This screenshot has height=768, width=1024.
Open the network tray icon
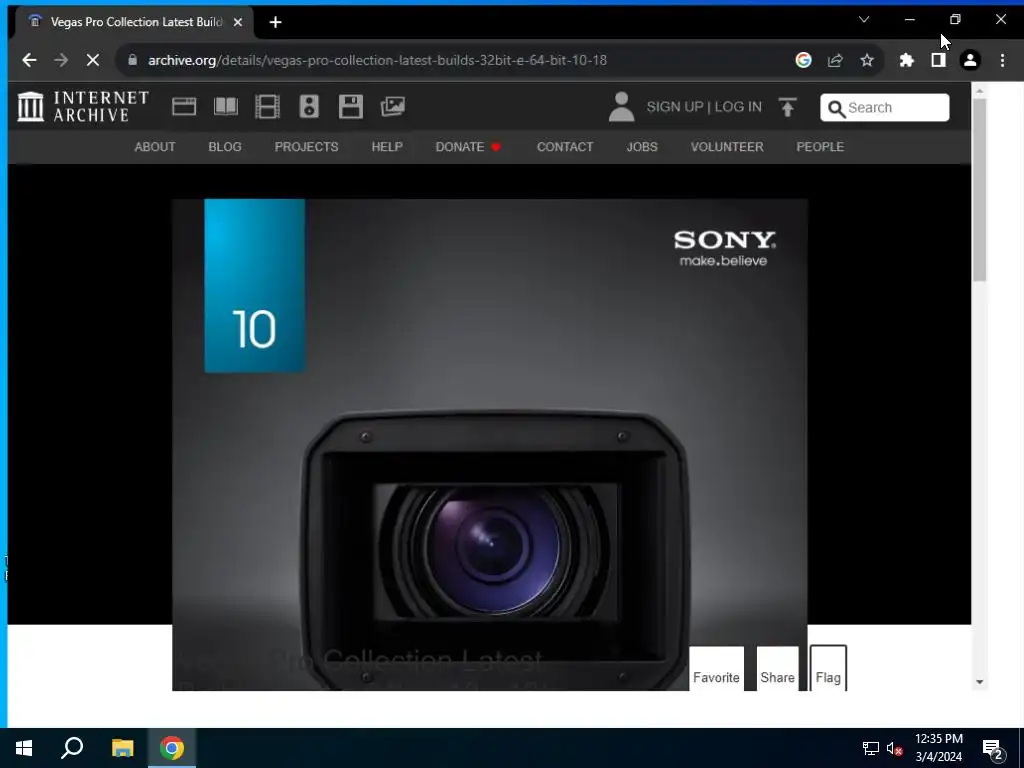coord(871,748)
